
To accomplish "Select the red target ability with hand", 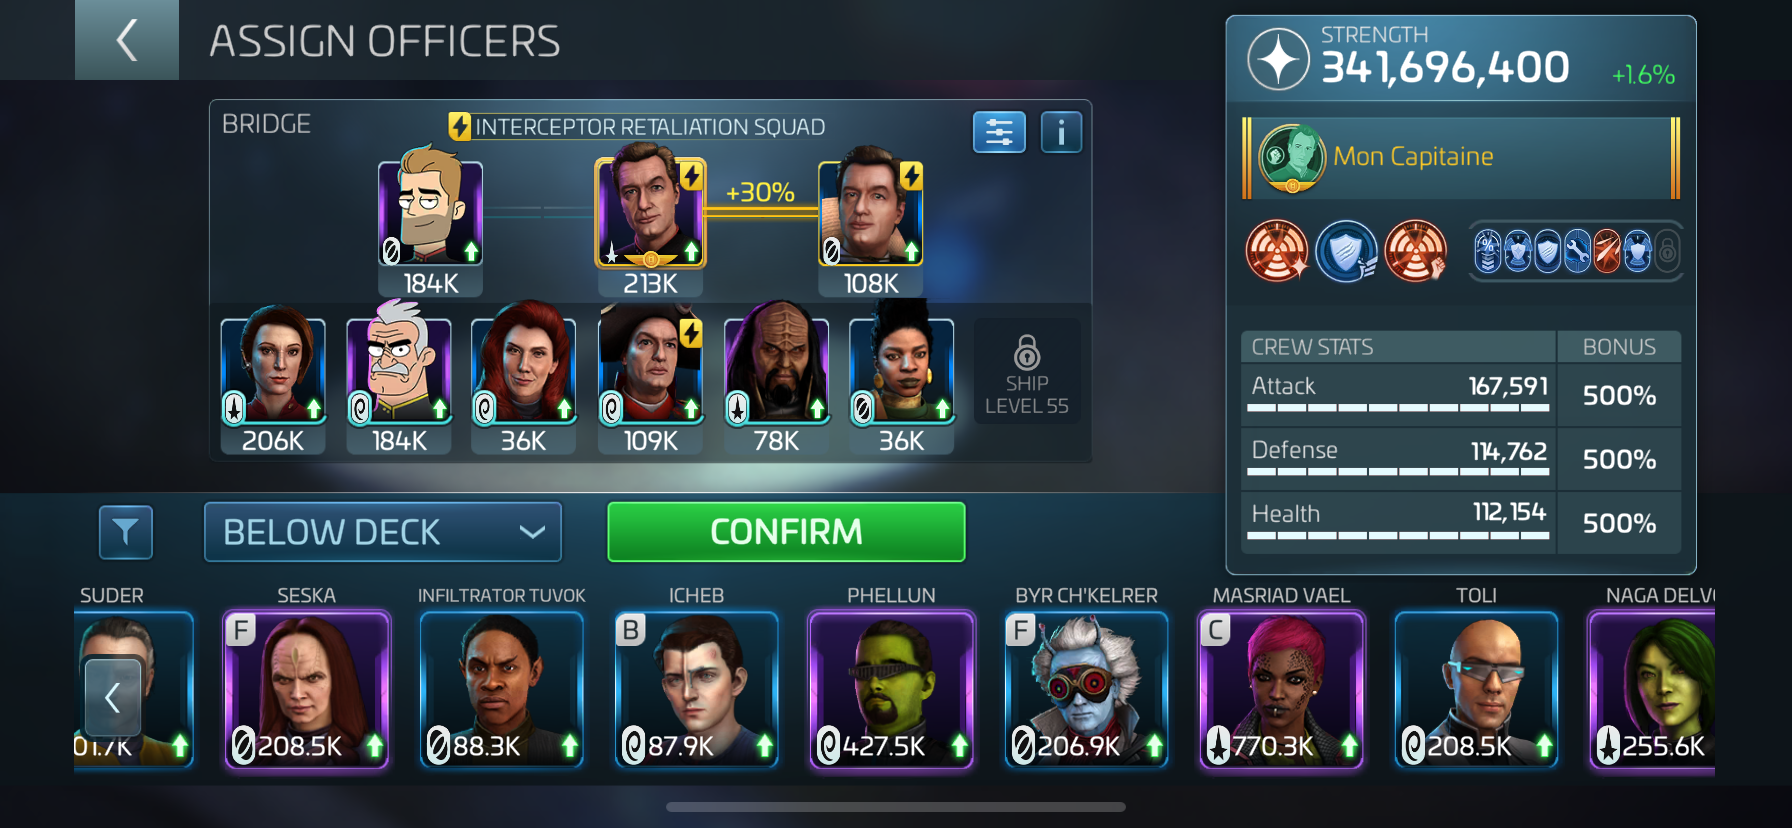I will pyautogui.click(x=1416, y=251).
